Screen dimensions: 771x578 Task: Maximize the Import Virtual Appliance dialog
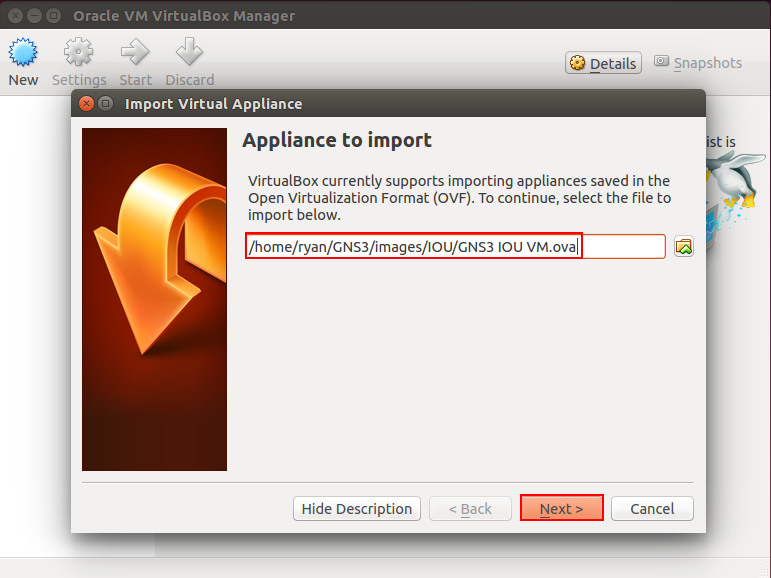pyautogui.click(x=105, y=104)
